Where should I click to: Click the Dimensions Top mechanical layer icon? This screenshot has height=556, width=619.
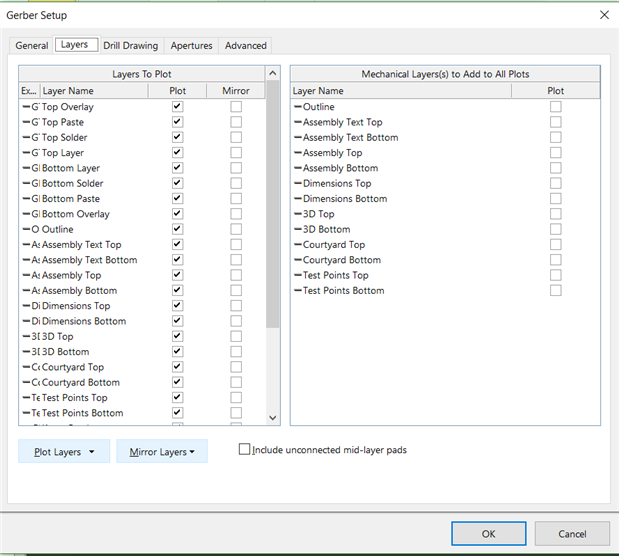click(x=297, y=184)
